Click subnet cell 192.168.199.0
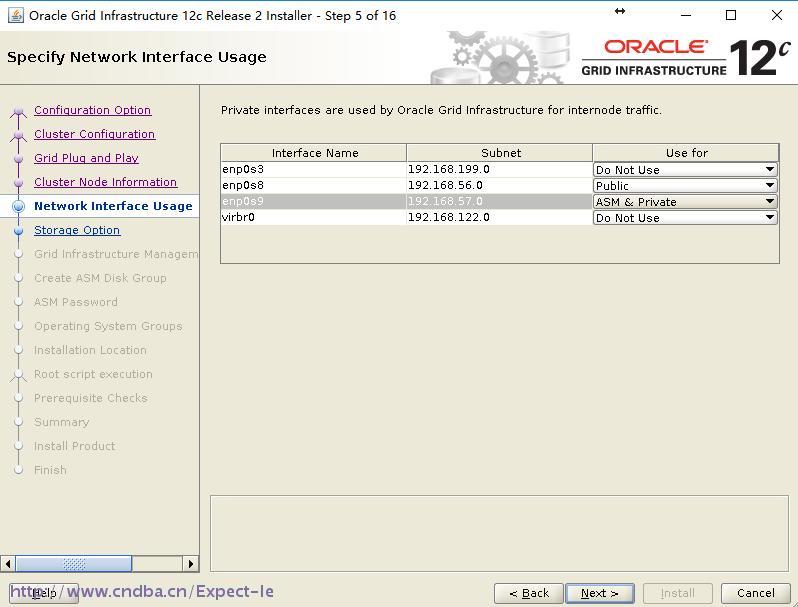 499,169
